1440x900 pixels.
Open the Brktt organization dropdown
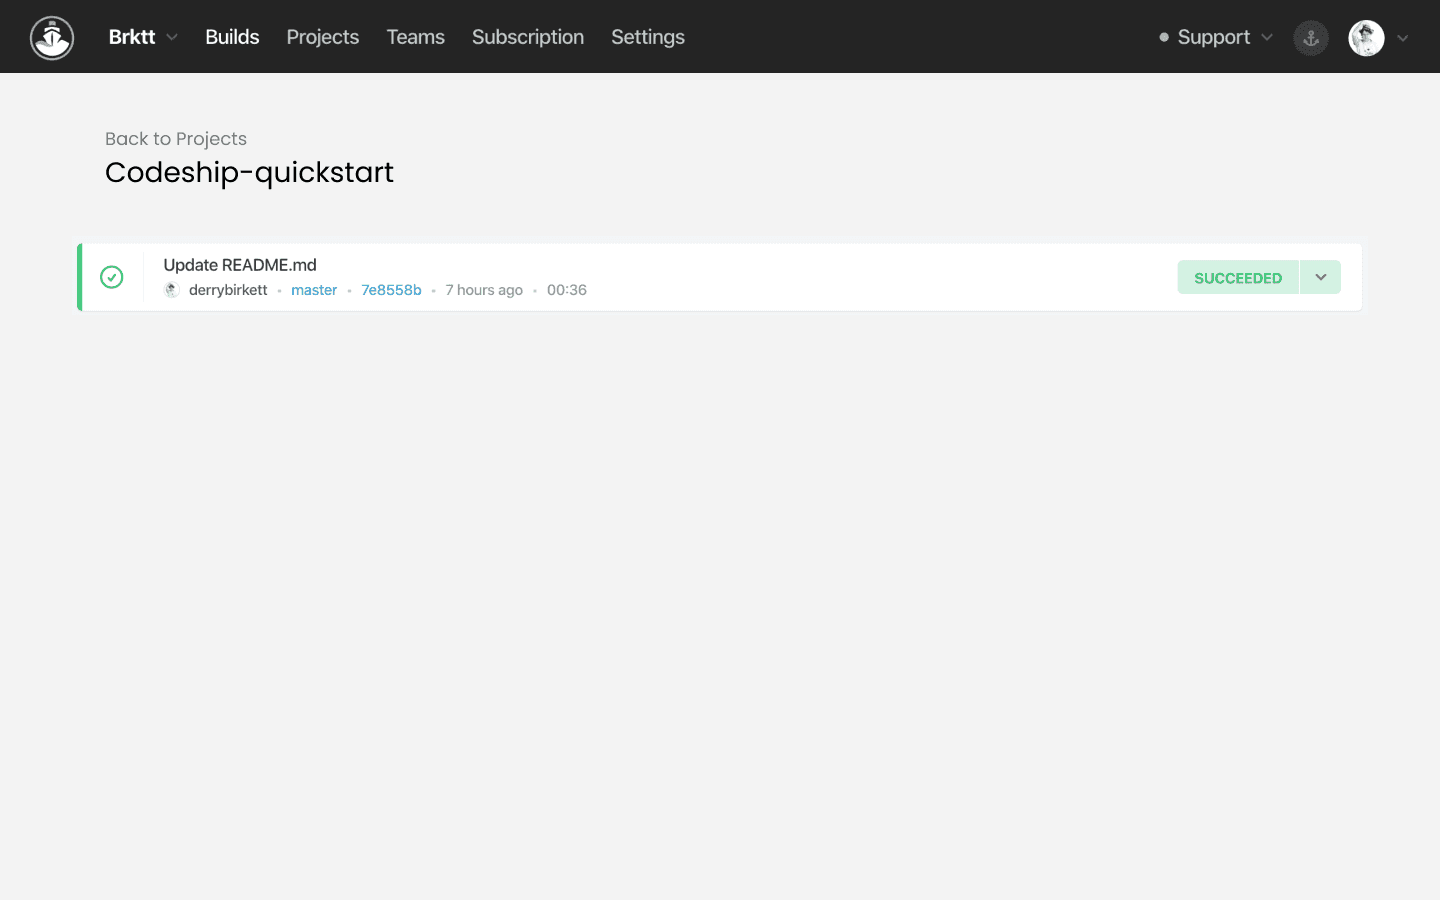click(143, 37)
